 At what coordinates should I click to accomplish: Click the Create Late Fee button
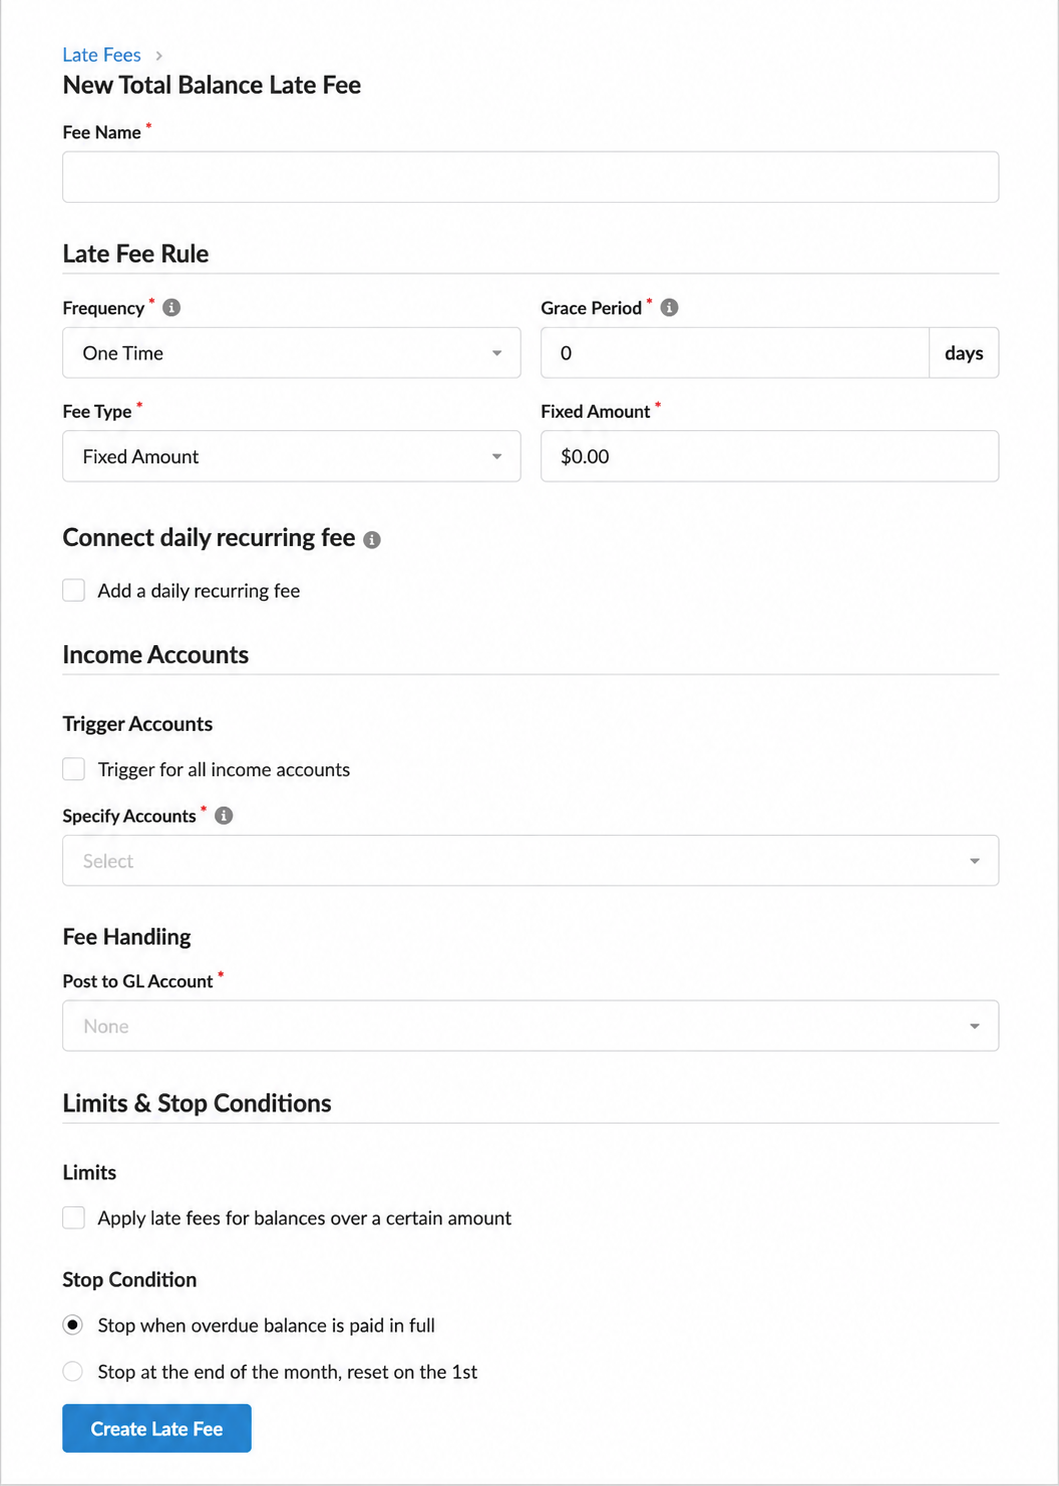[157, 1428]
